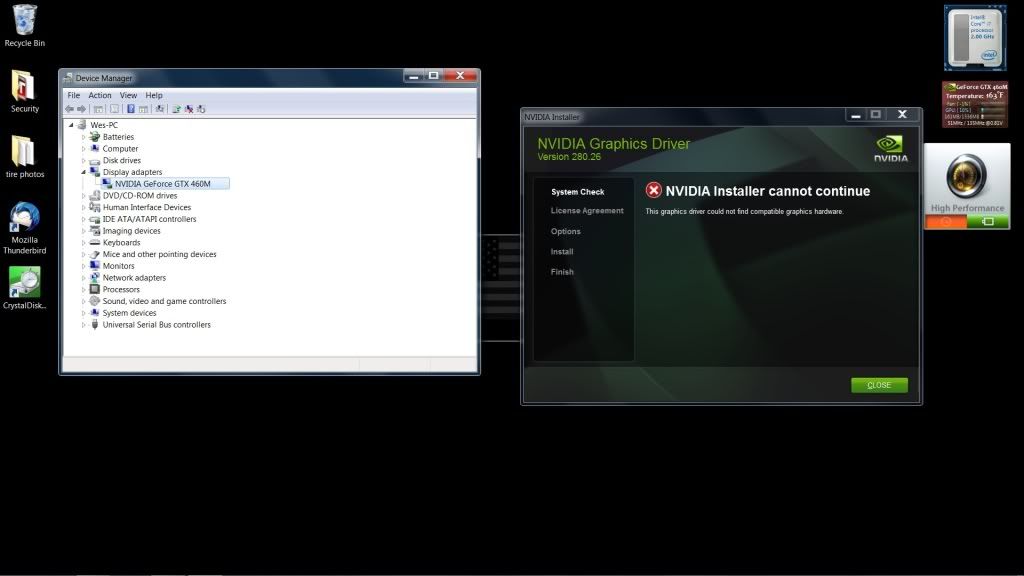Select the Keyboards tree item

pyautogui.click(x=121, y=242)
